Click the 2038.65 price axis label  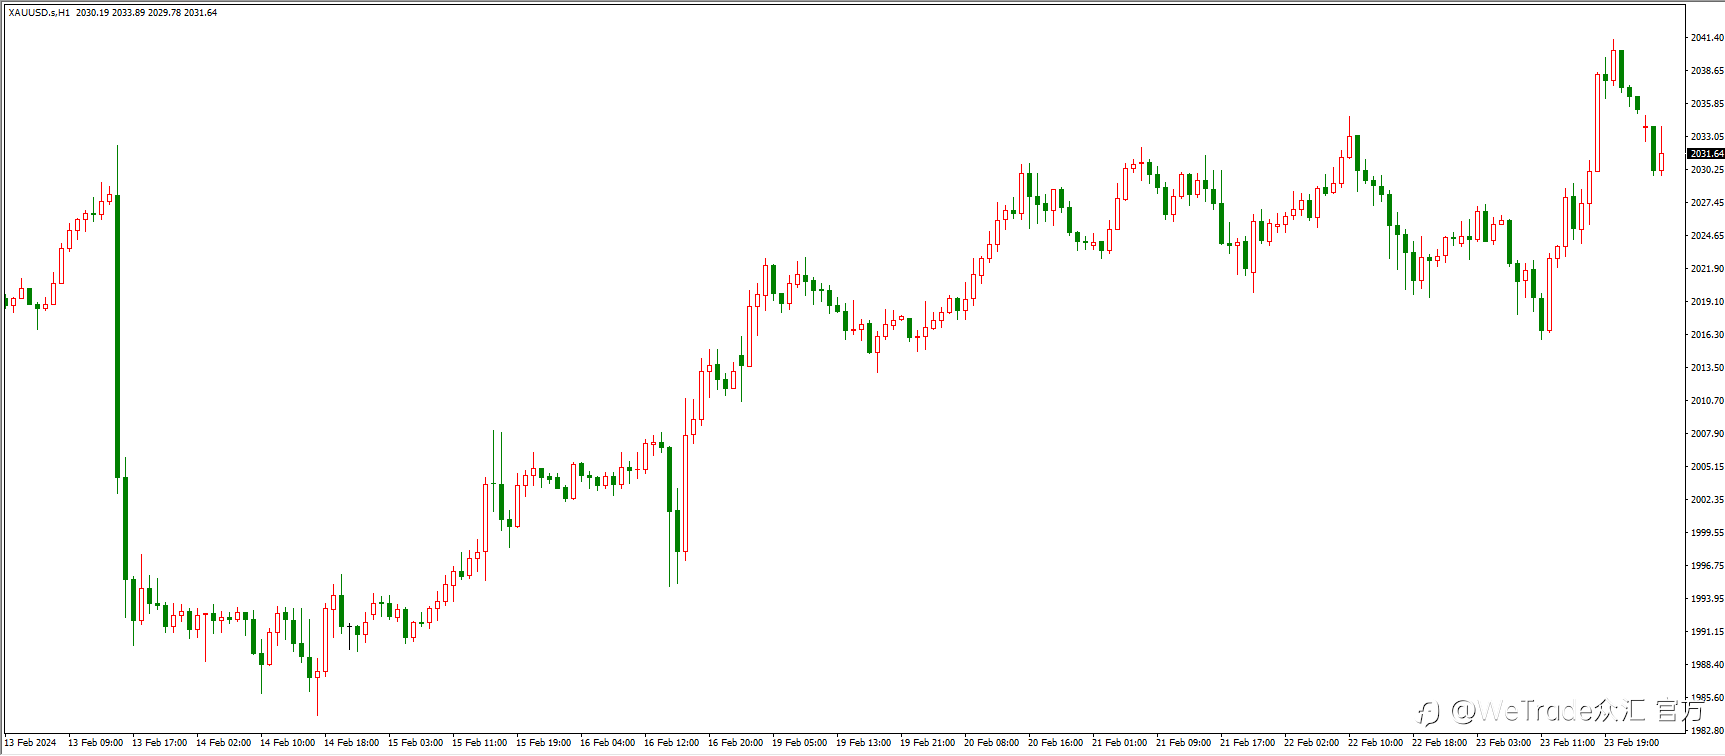(1707, 71)
